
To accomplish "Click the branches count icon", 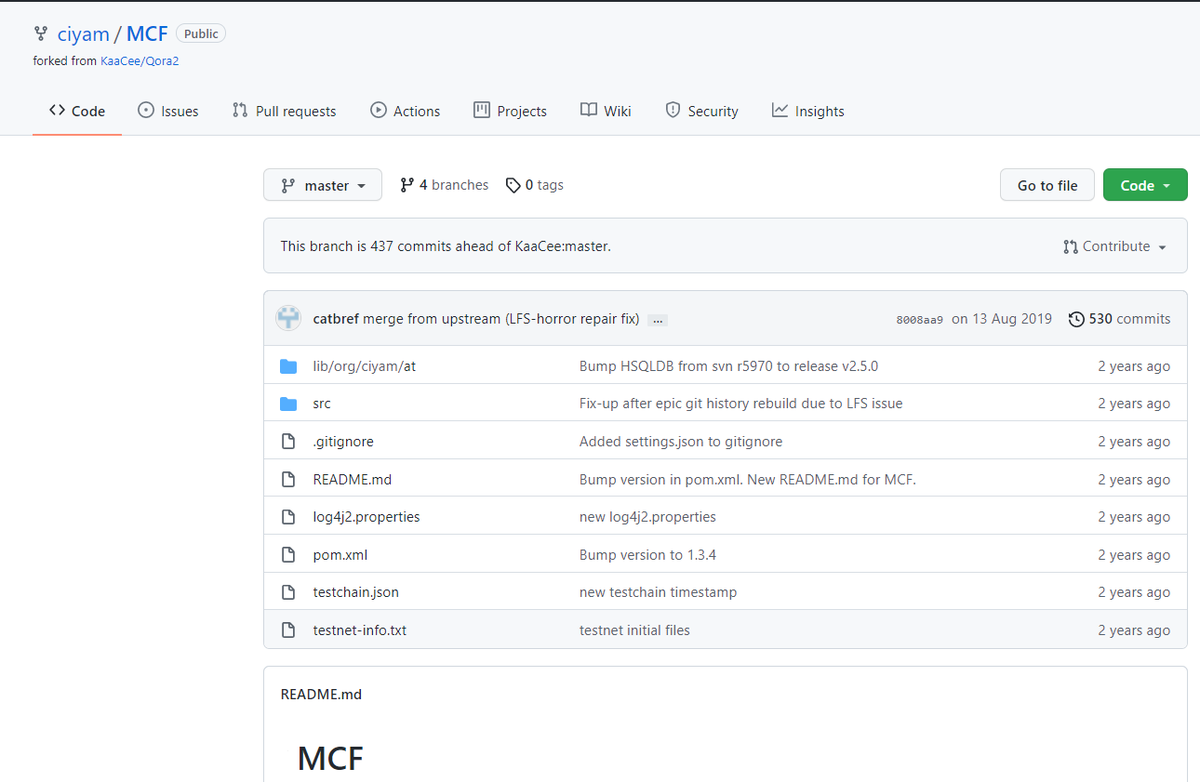I will point(407,185).
